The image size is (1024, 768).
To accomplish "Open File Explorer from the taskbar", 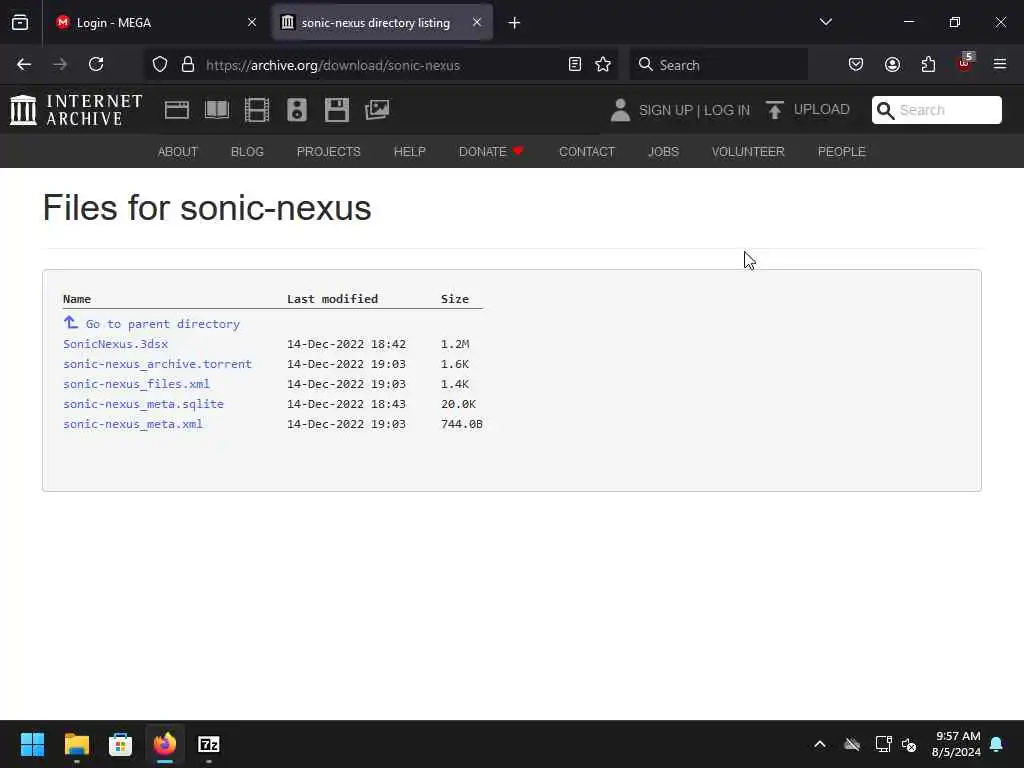I will point(76,744).
